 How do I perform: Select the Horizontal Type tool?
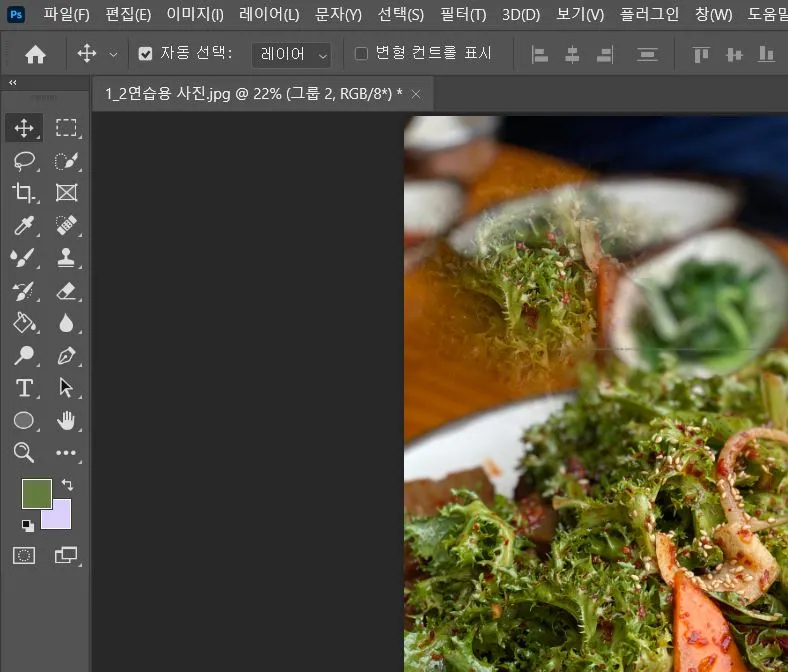24,388
